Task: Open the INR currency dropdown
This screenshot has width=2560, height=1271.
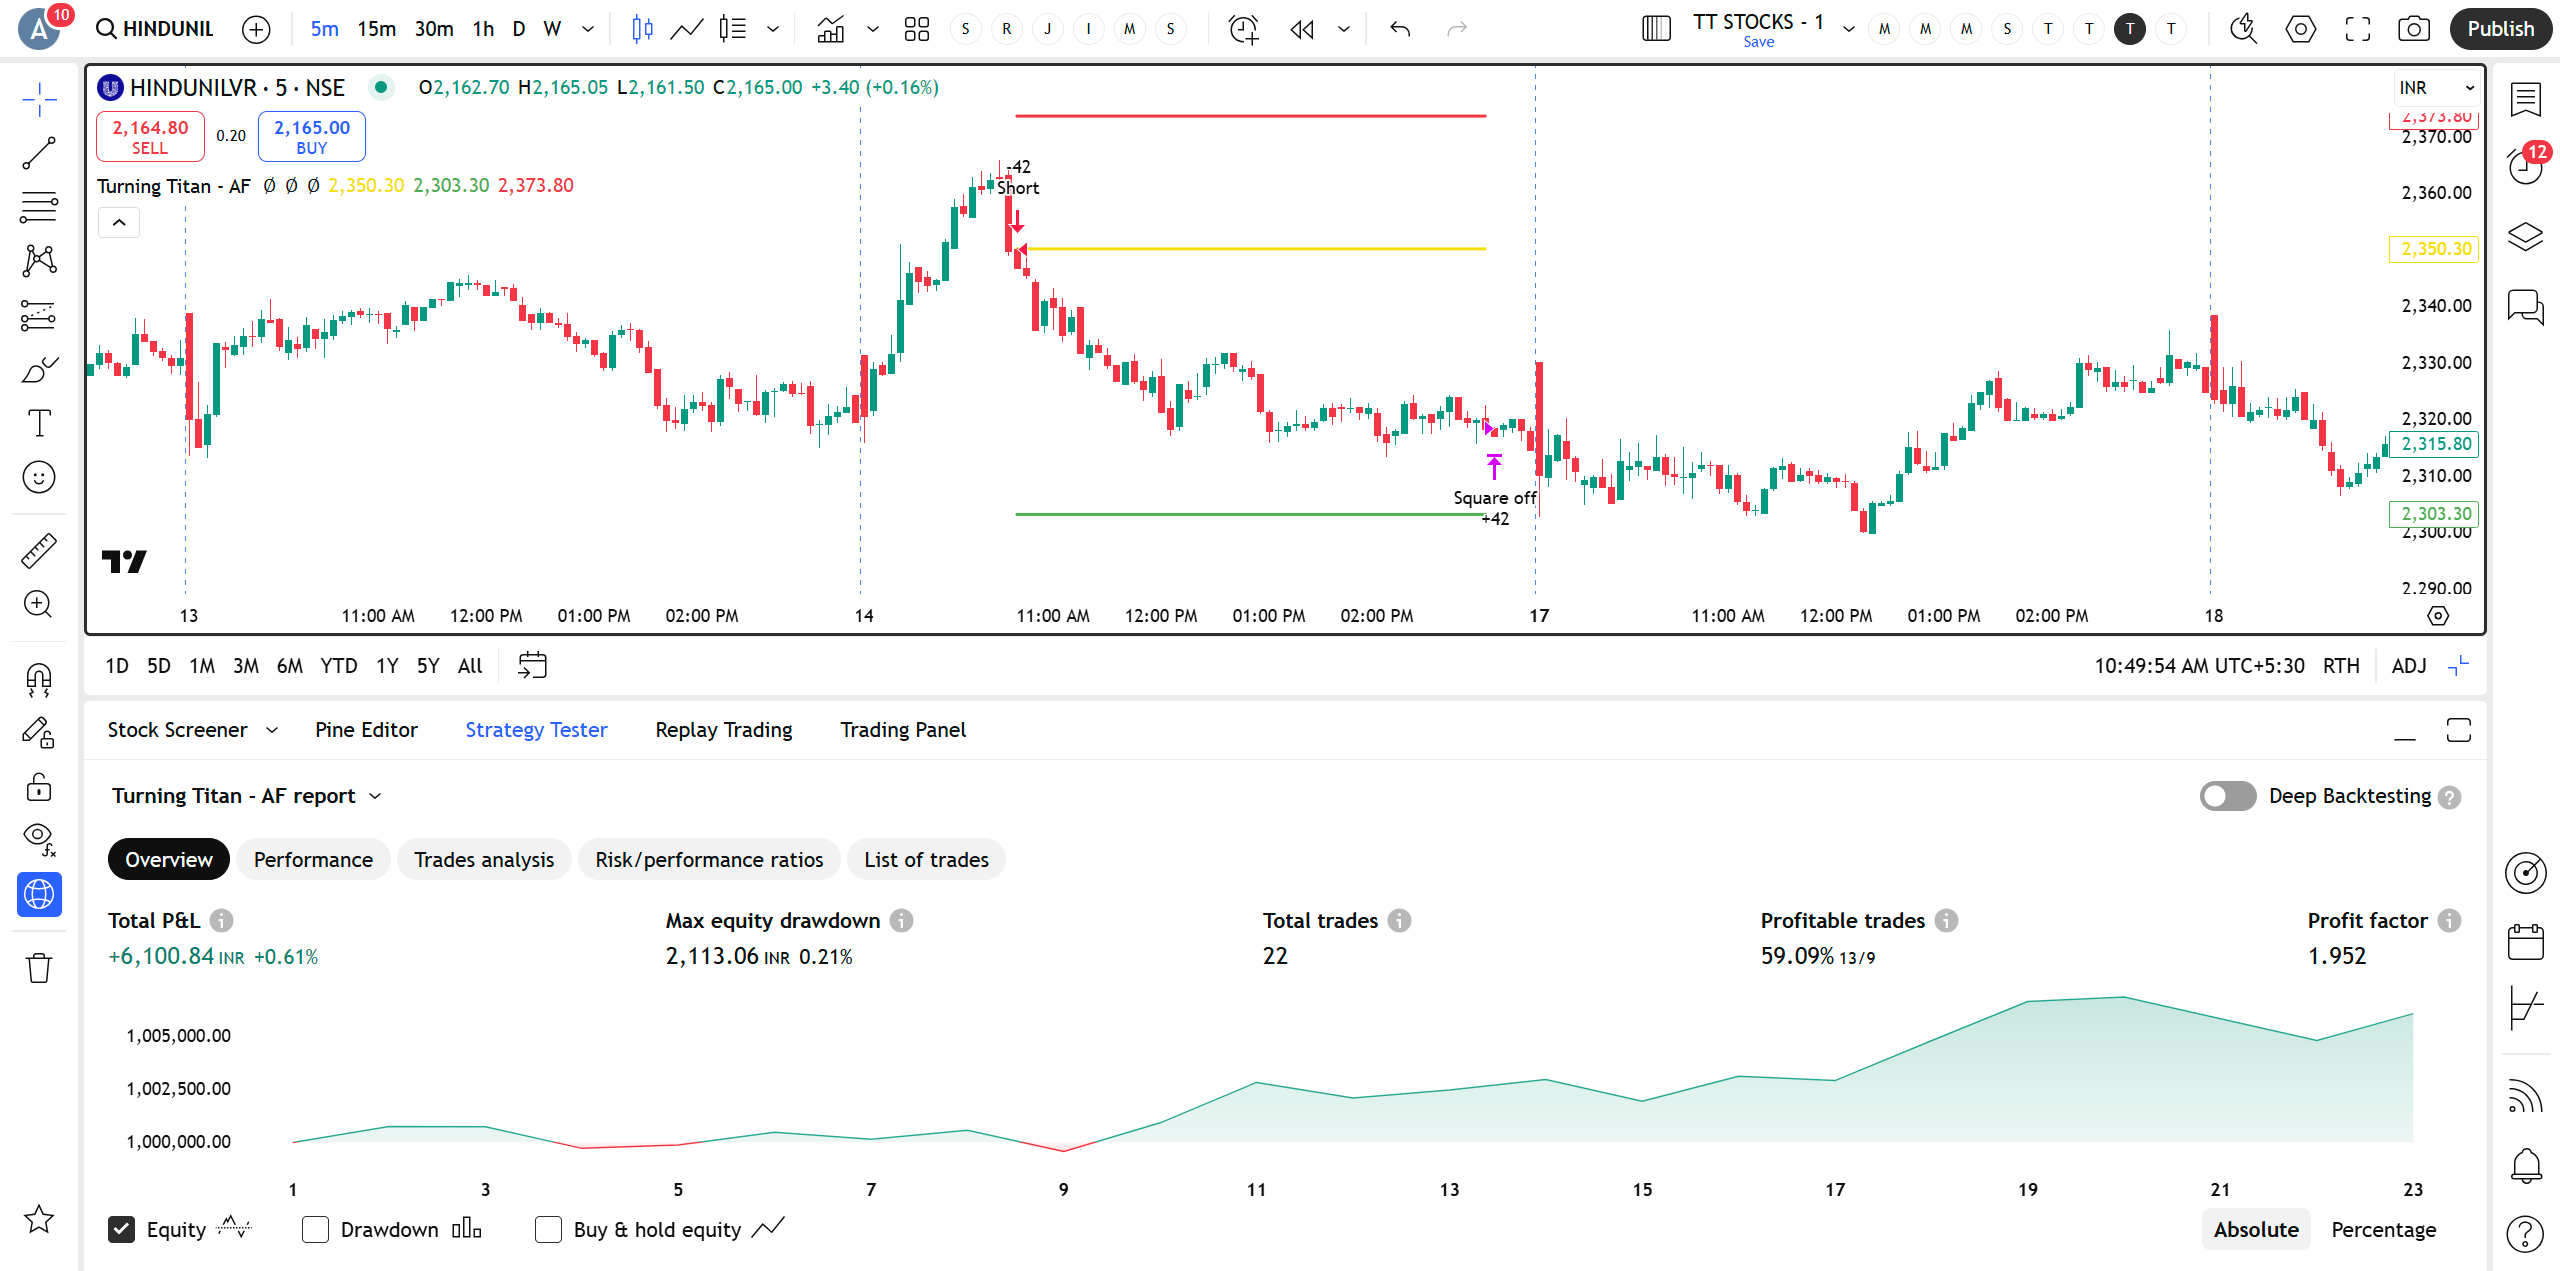Action: point(2436,88)
